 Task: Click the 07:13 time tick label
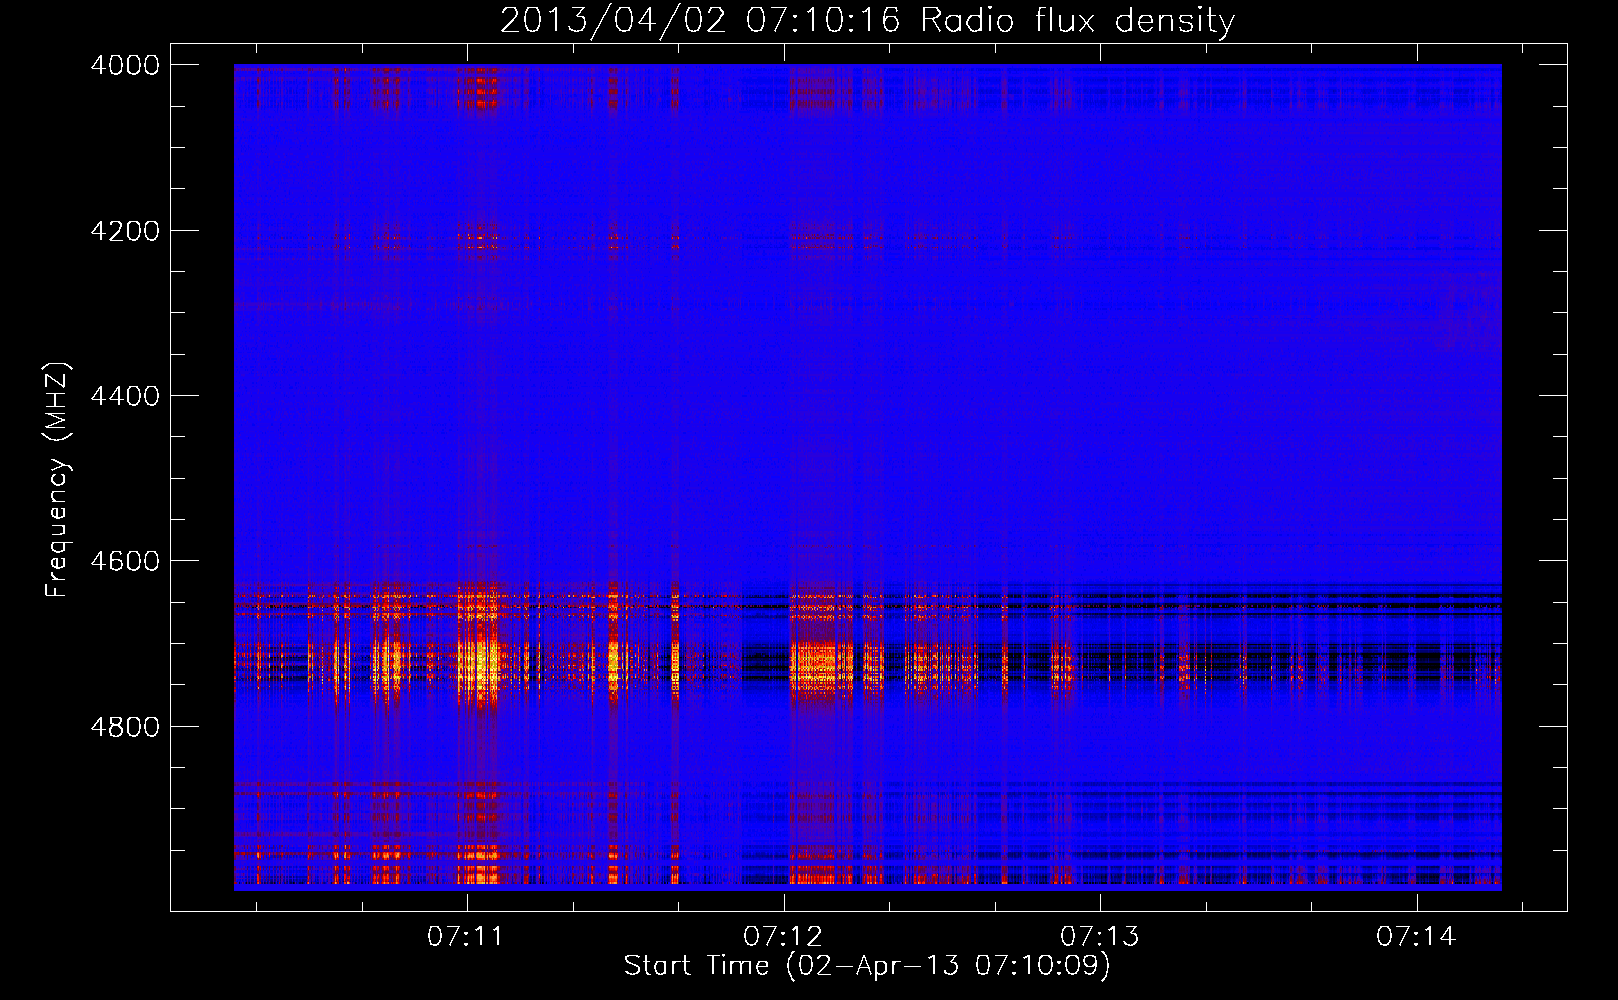coord(1099,937)
